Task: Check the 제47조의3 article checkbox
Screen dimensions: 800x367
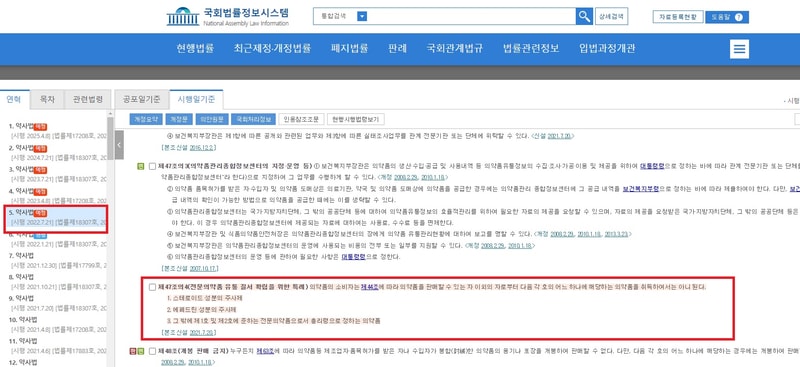Action: [152, 166]
